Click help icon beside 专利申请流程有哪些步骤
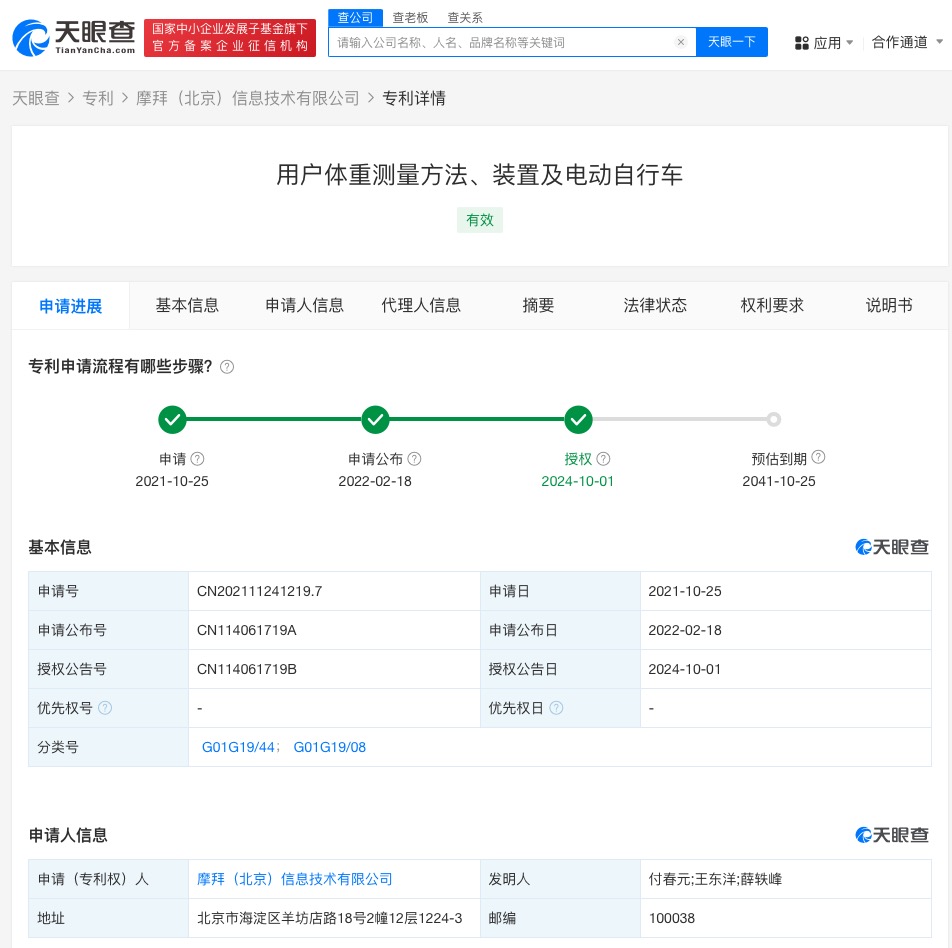Screen dimensions: 952x948 227,367
